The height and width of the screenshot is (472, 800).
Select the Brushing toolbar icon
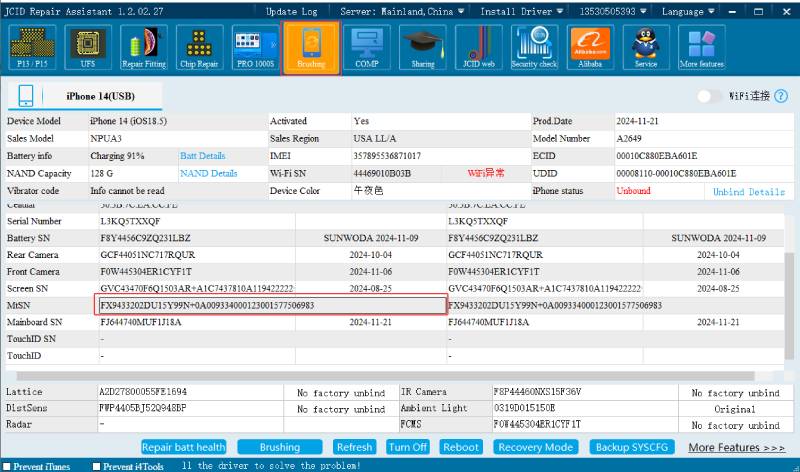click(x=311, y=47)
